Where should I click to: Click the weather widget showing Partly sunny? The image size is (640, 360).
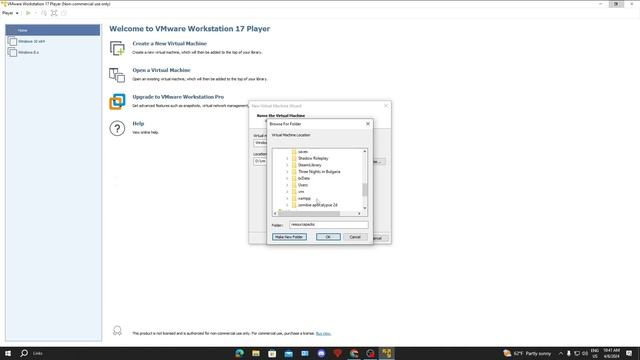point(527,353)
